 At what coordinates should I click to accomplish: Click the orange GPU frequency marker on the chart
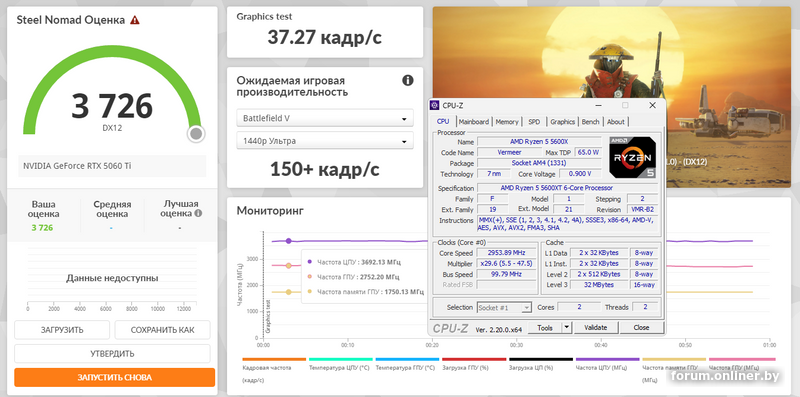289,265
